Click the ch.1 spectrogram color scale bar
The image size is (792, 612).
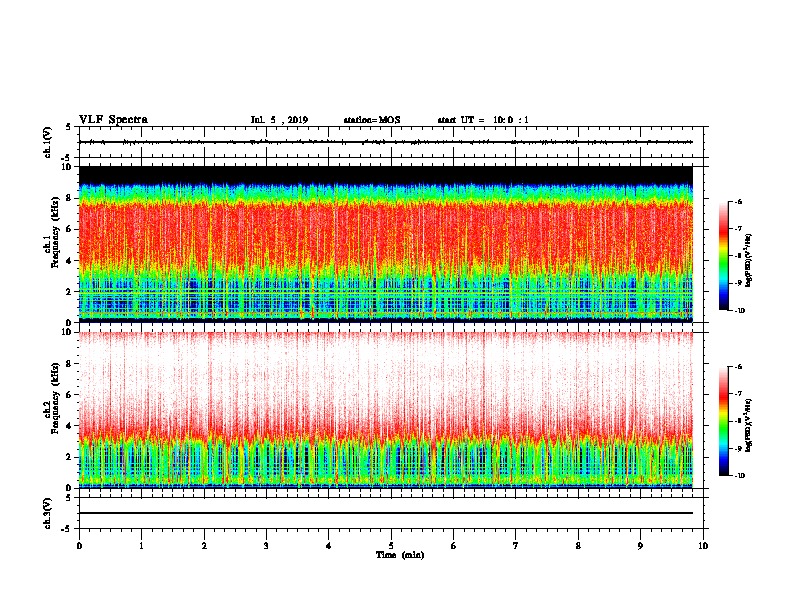tap(723, 256)
